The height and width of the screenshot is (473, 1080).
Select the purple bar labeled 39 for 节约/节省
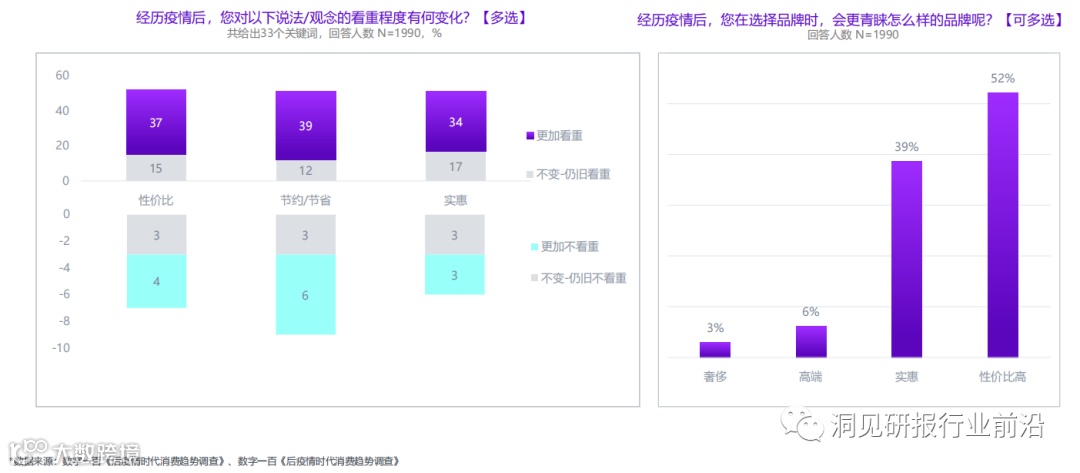[x=306, y=126]
